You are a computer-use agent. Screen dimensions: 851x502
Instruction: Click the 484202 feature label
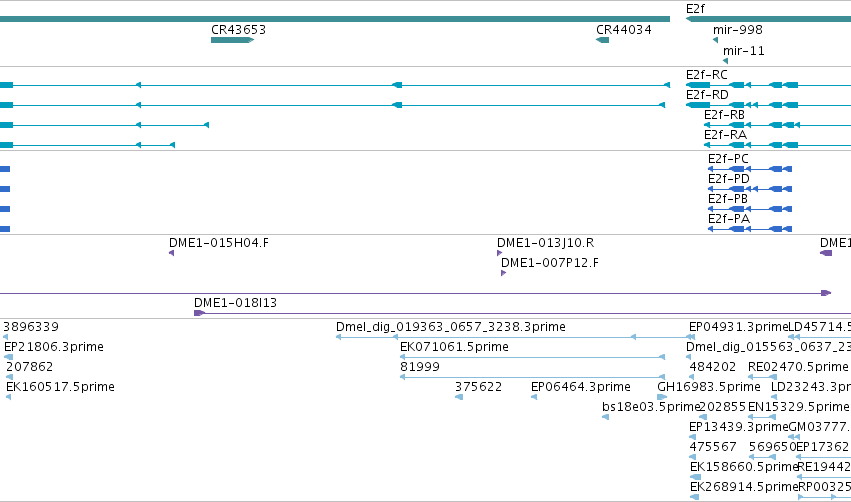coord(713,367)
